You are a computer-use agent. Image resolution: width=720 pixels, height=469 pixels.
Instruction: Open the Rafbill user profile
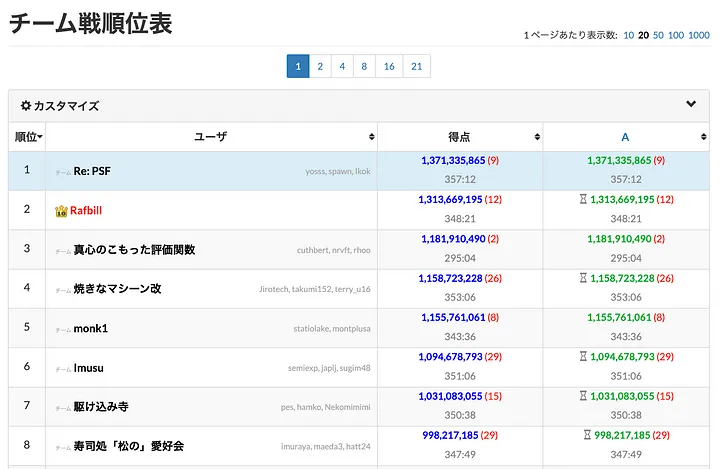[86, 211]
